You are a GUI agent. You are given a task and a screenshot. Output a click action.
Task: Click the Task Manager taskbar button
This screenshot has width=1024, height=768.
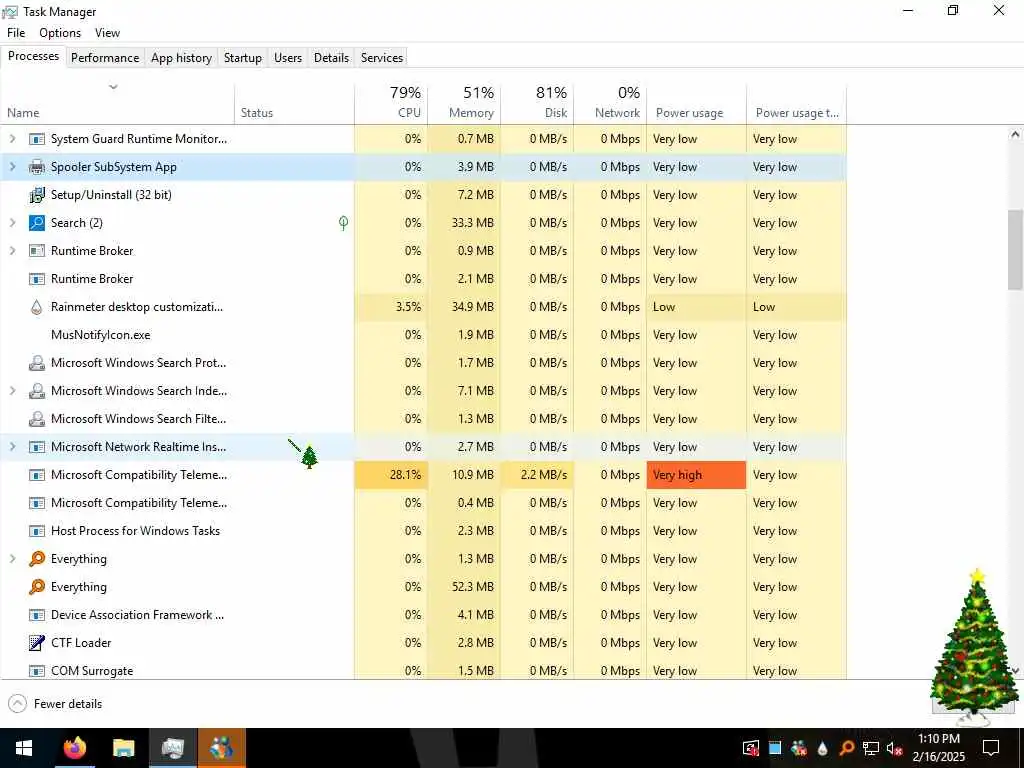coord(172,748)
